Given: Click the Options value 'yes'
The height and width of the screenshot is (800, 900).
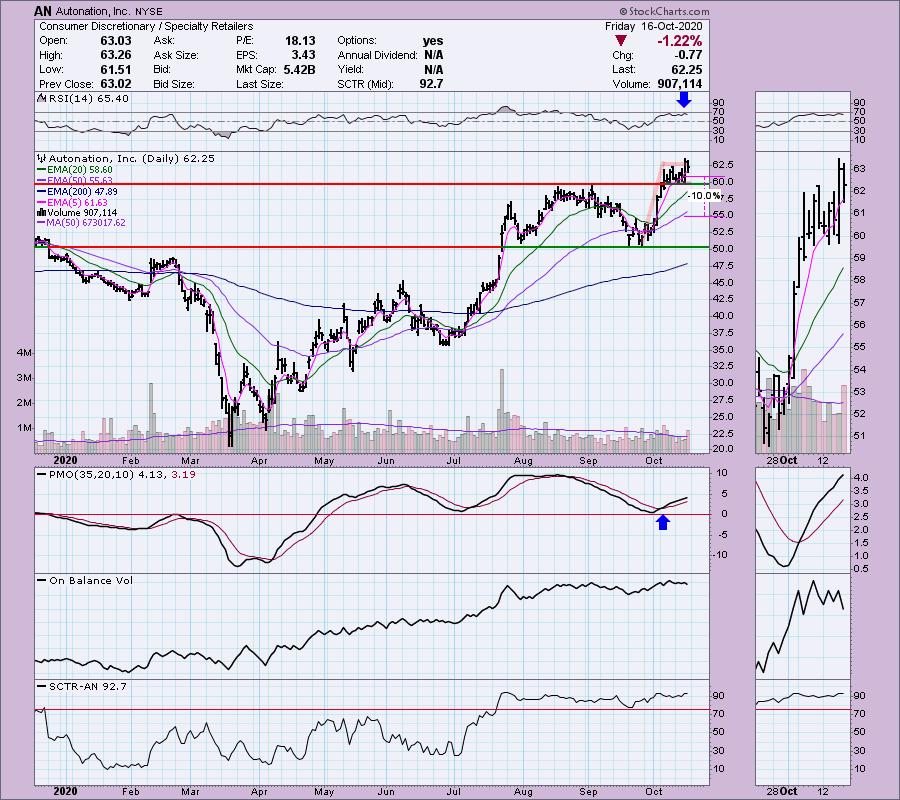Looking at the screenshot, I should [433, 41].
